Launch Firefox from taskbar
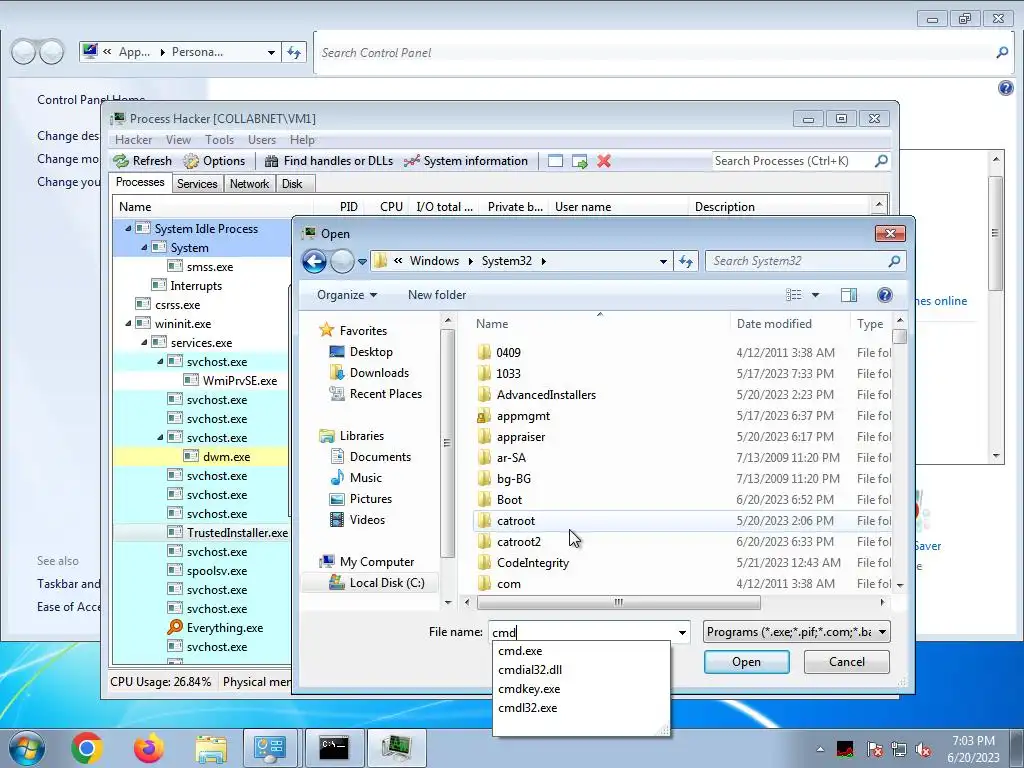Viewport: 1024px width, 768px height. click(149, 748)
